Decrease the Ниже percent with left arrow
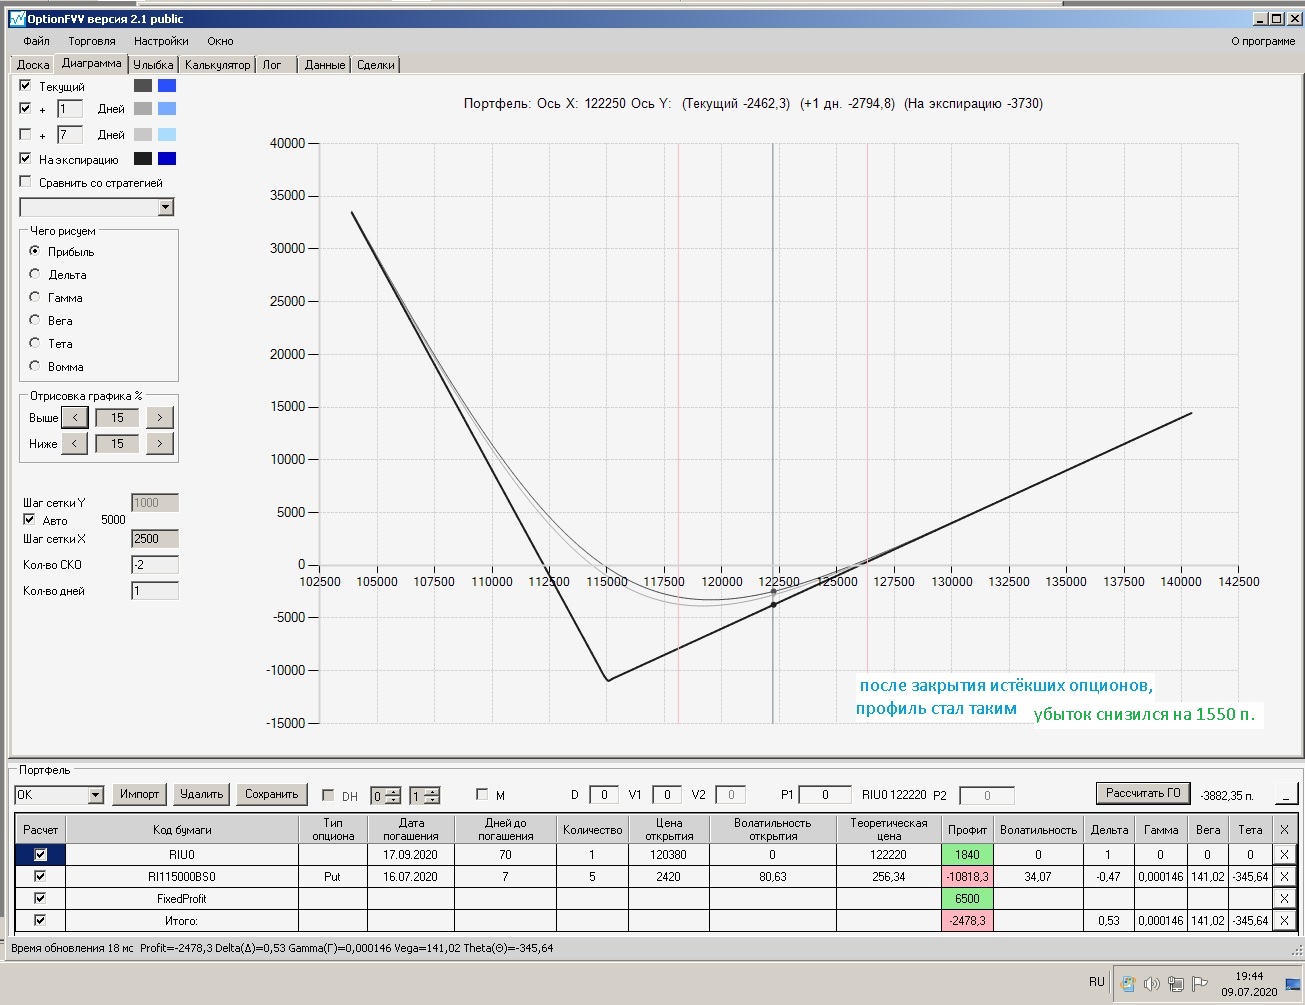This screenshot has height=1005, width=1305. pos(75,443)
